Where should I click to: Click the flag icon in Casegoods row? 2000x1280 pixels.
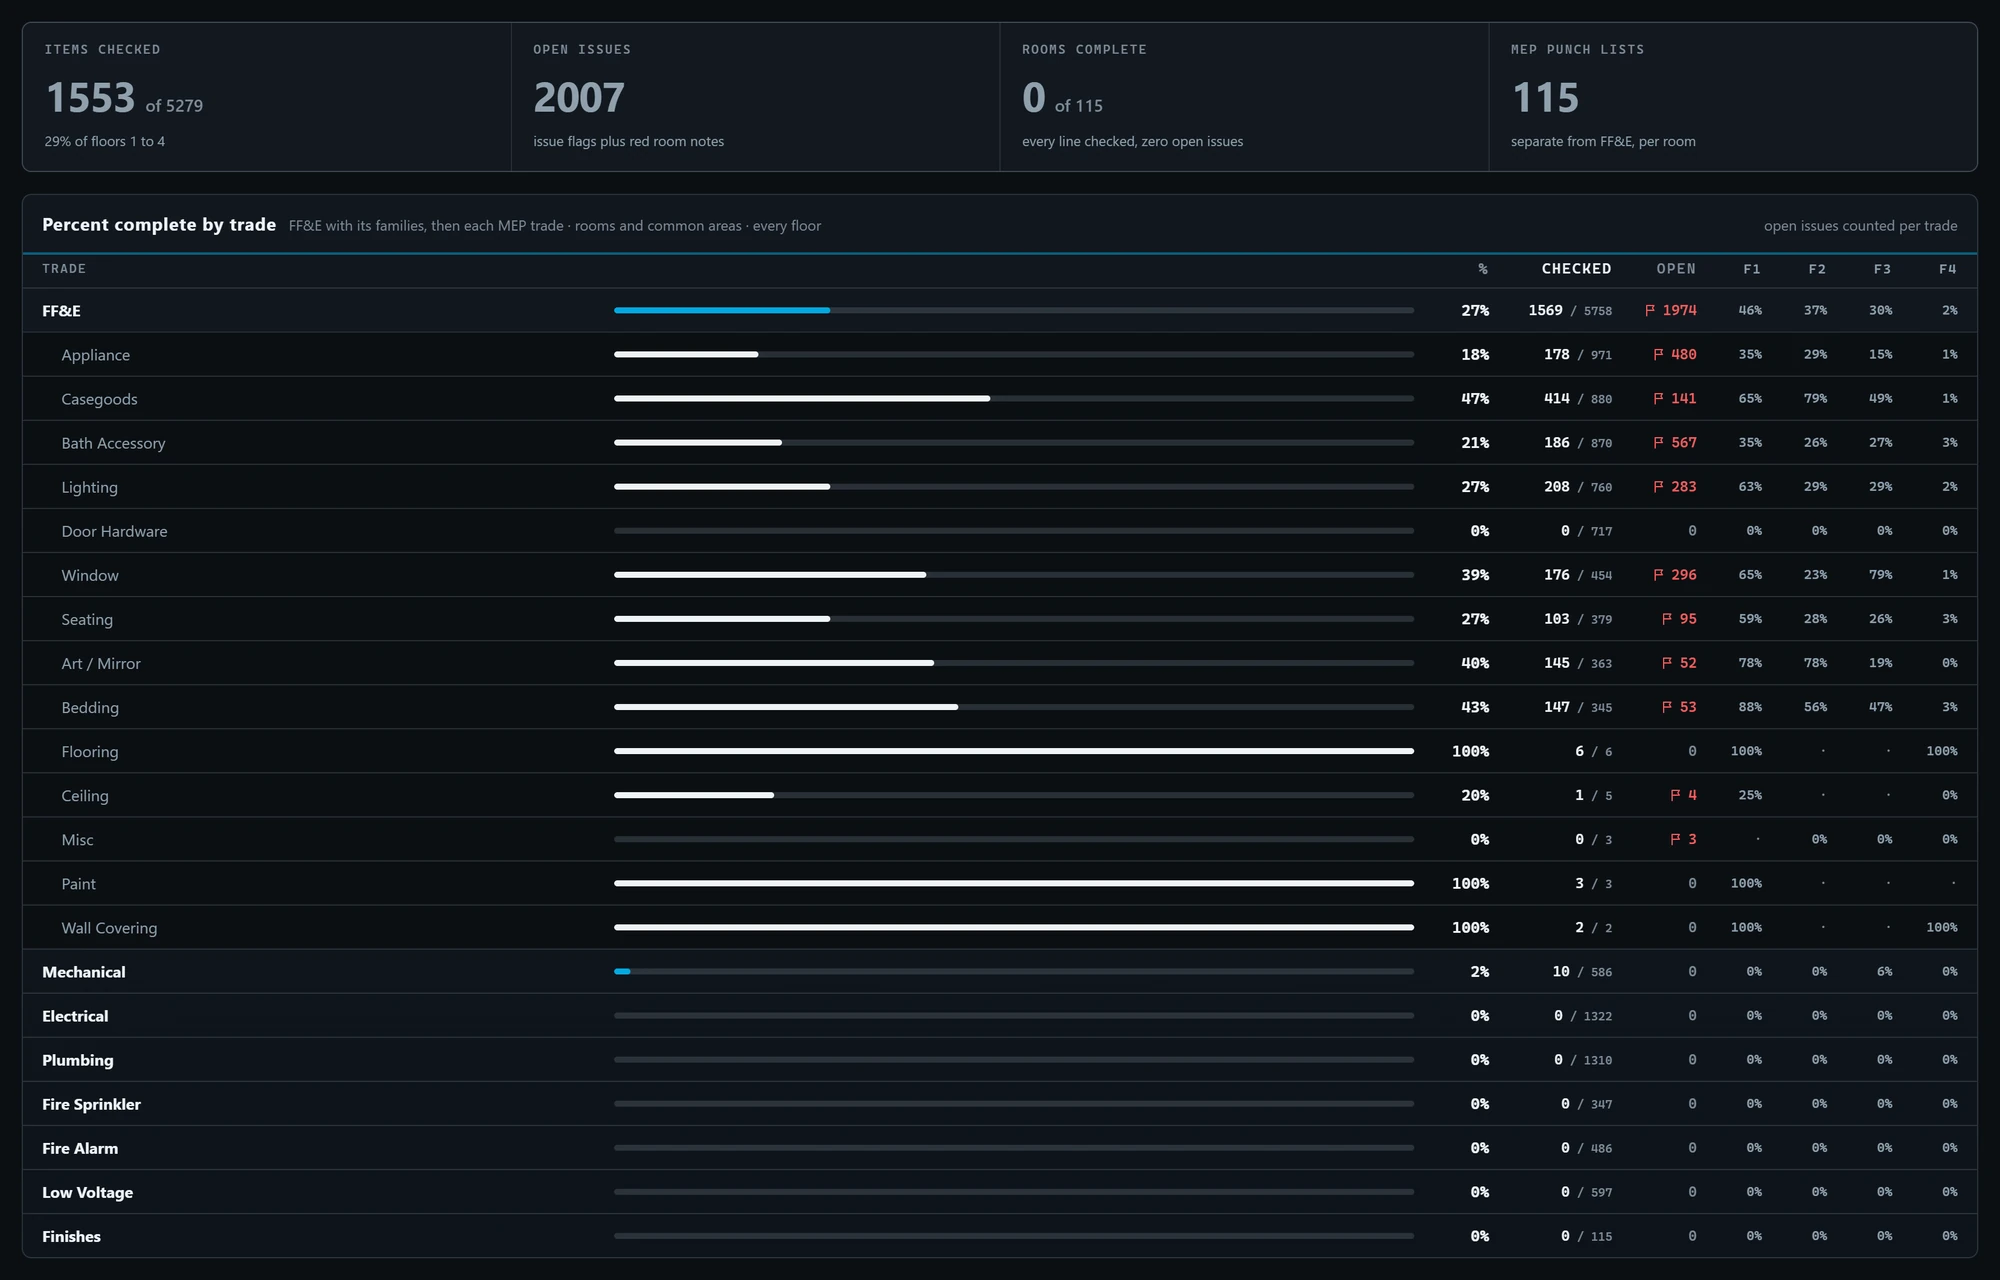click(1658, 399)
